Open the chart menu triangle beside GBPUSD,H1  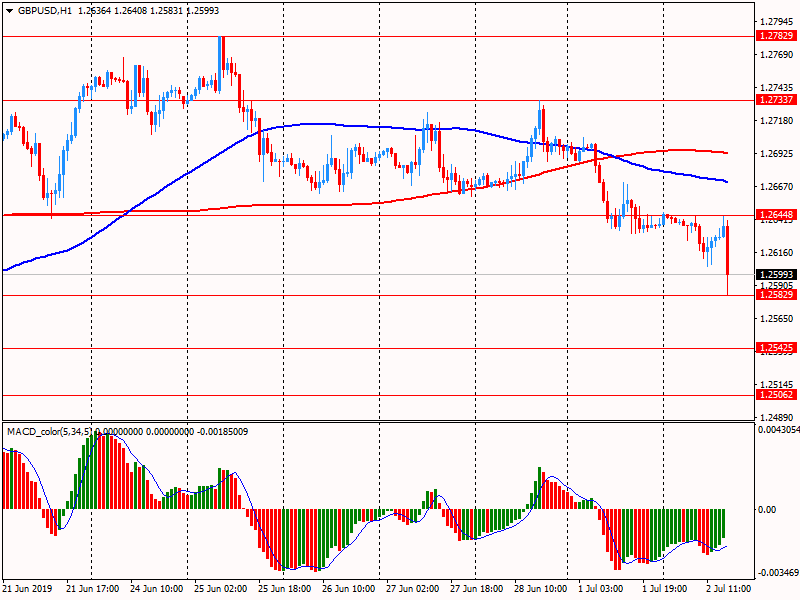[10, 10]
